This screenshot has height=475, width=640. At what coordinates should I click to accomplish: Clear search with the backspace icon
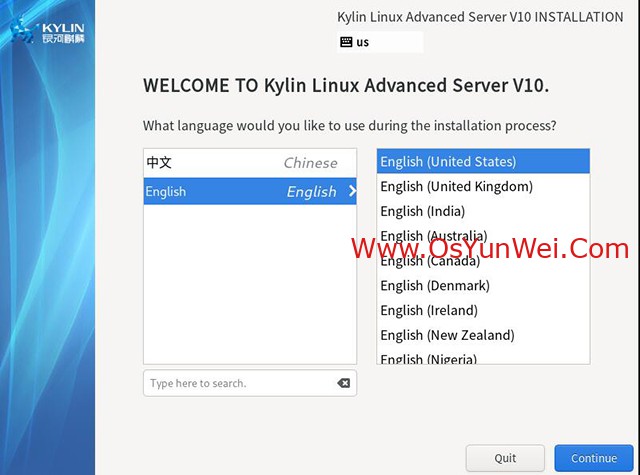343,383
